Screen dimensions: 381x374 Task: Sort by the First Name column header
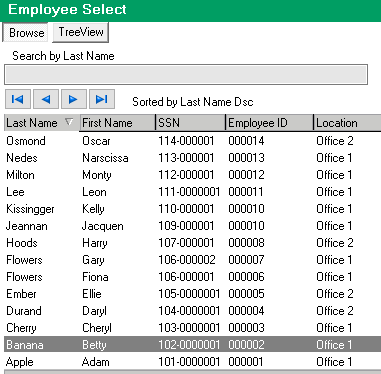117,123
